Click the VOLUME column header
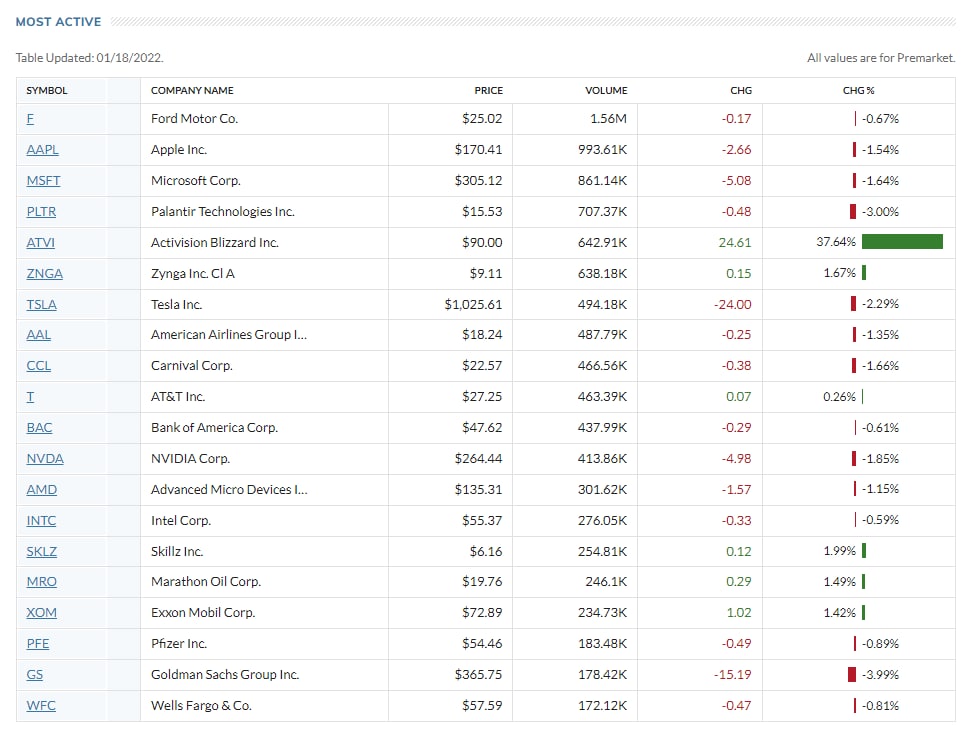Image resolution: width=972 pixels, height=734 pixels. click(606, 91)
